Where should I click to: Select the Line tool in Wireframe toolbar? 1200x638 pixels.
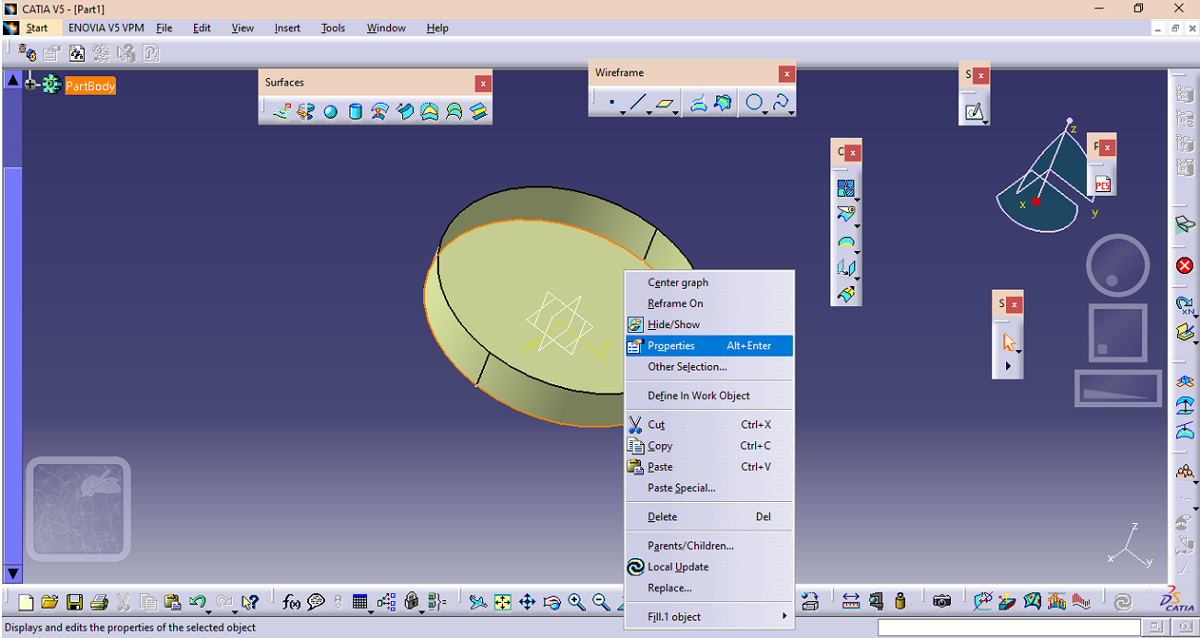click(638, 102)
